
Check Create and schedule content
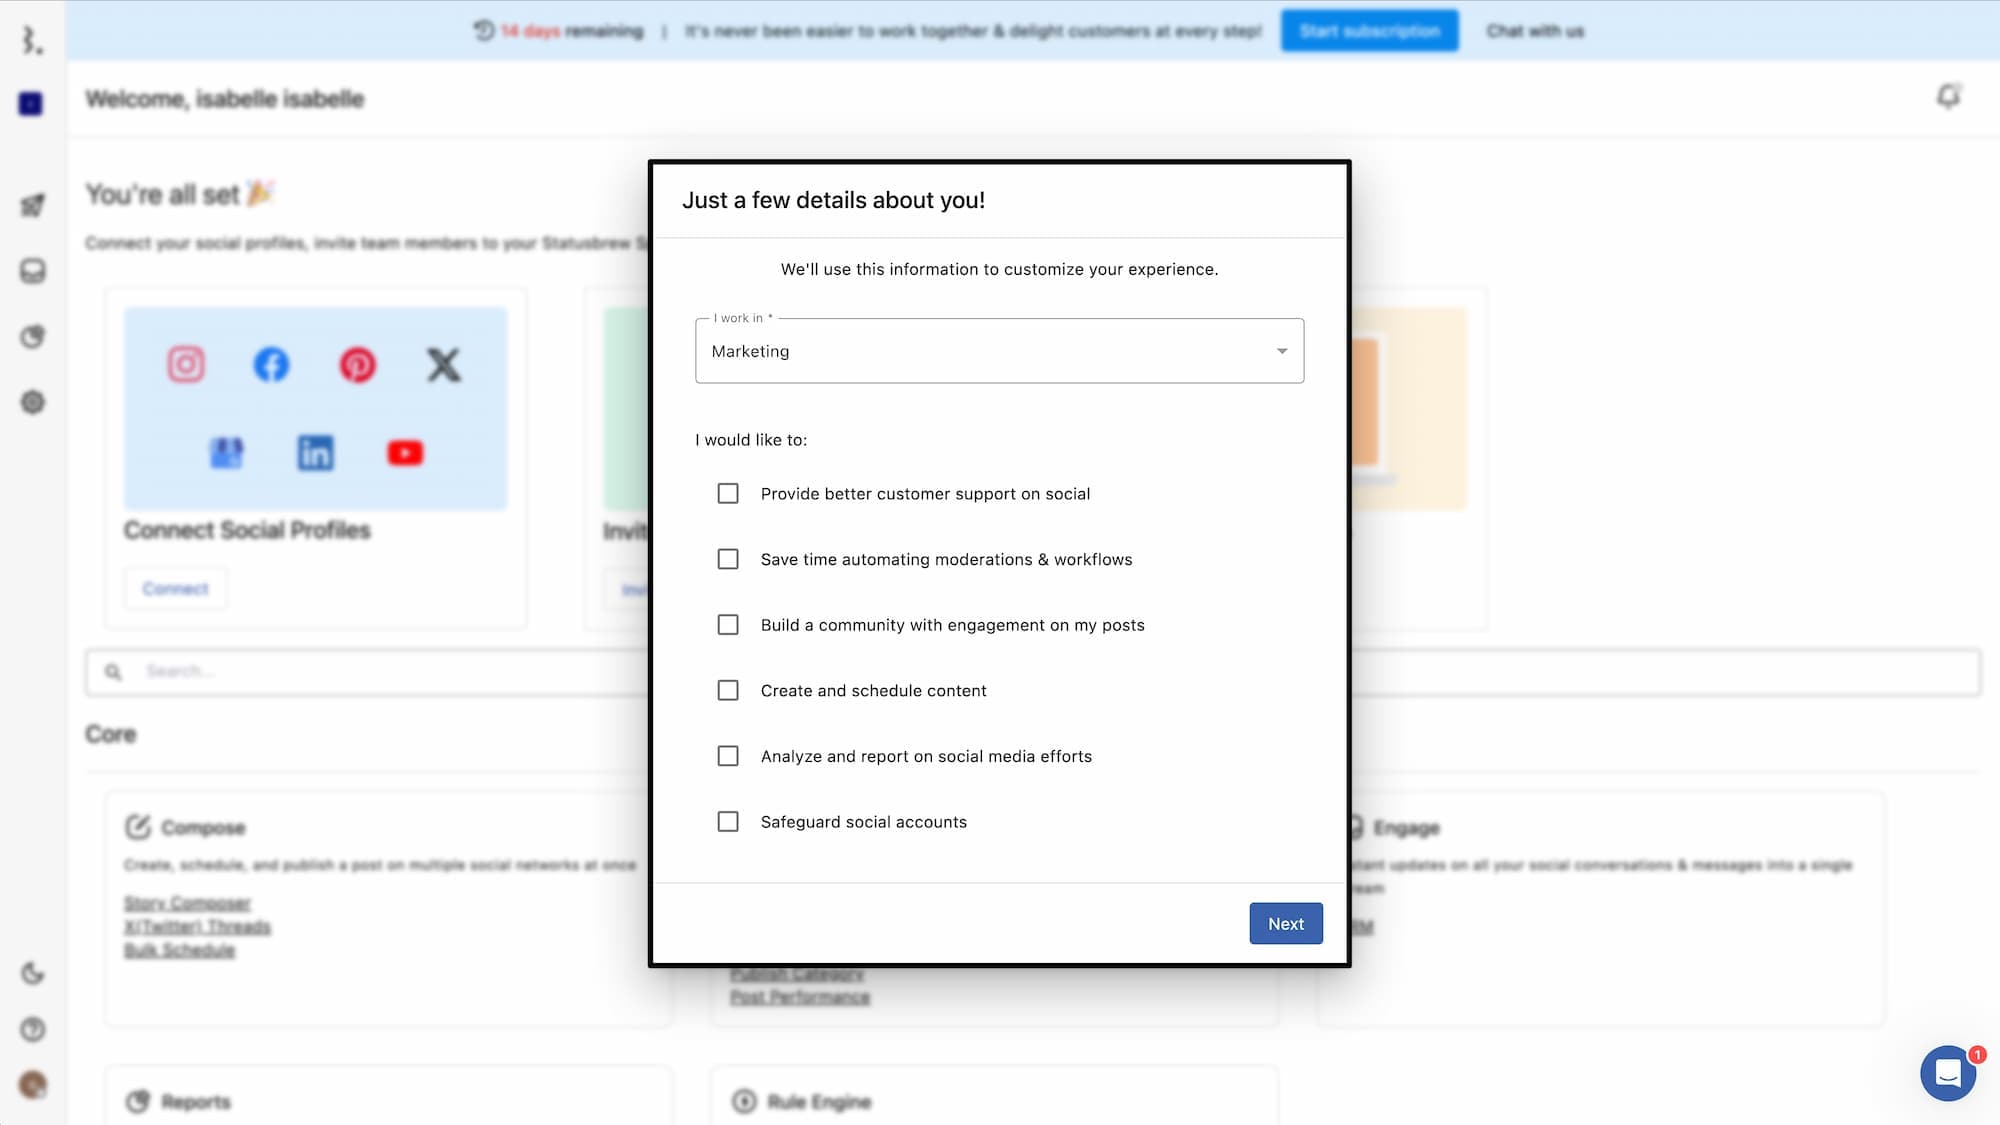point(728,691)
